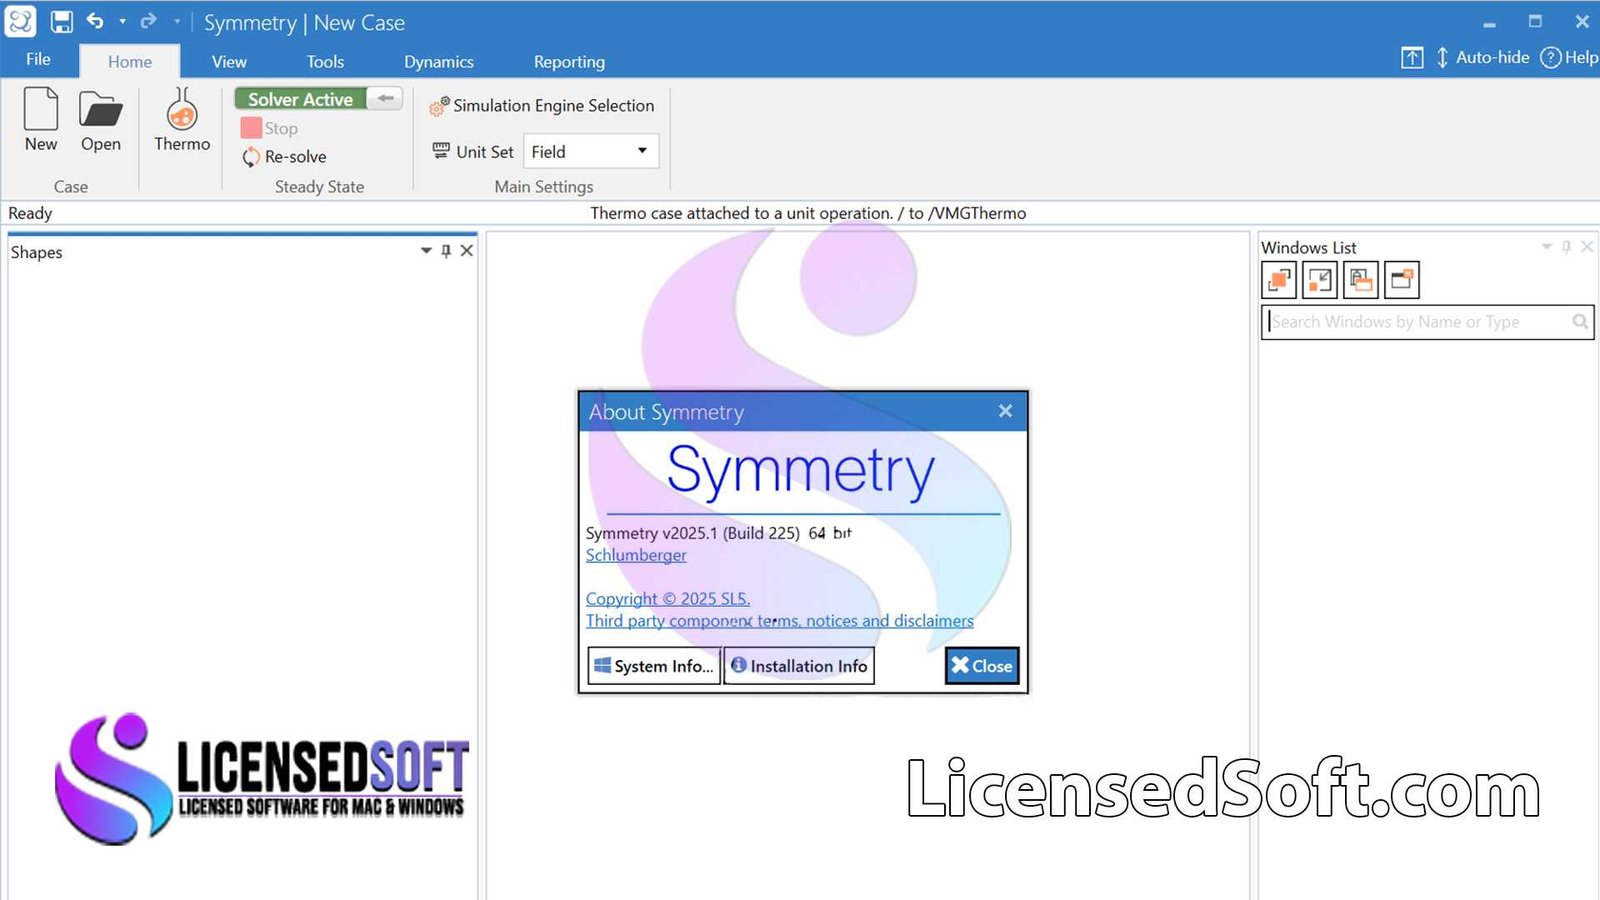Open the Tools ribbon tab
Image resolution: width=1600 pixels, height=900 pixels.
tap(325, 62)
